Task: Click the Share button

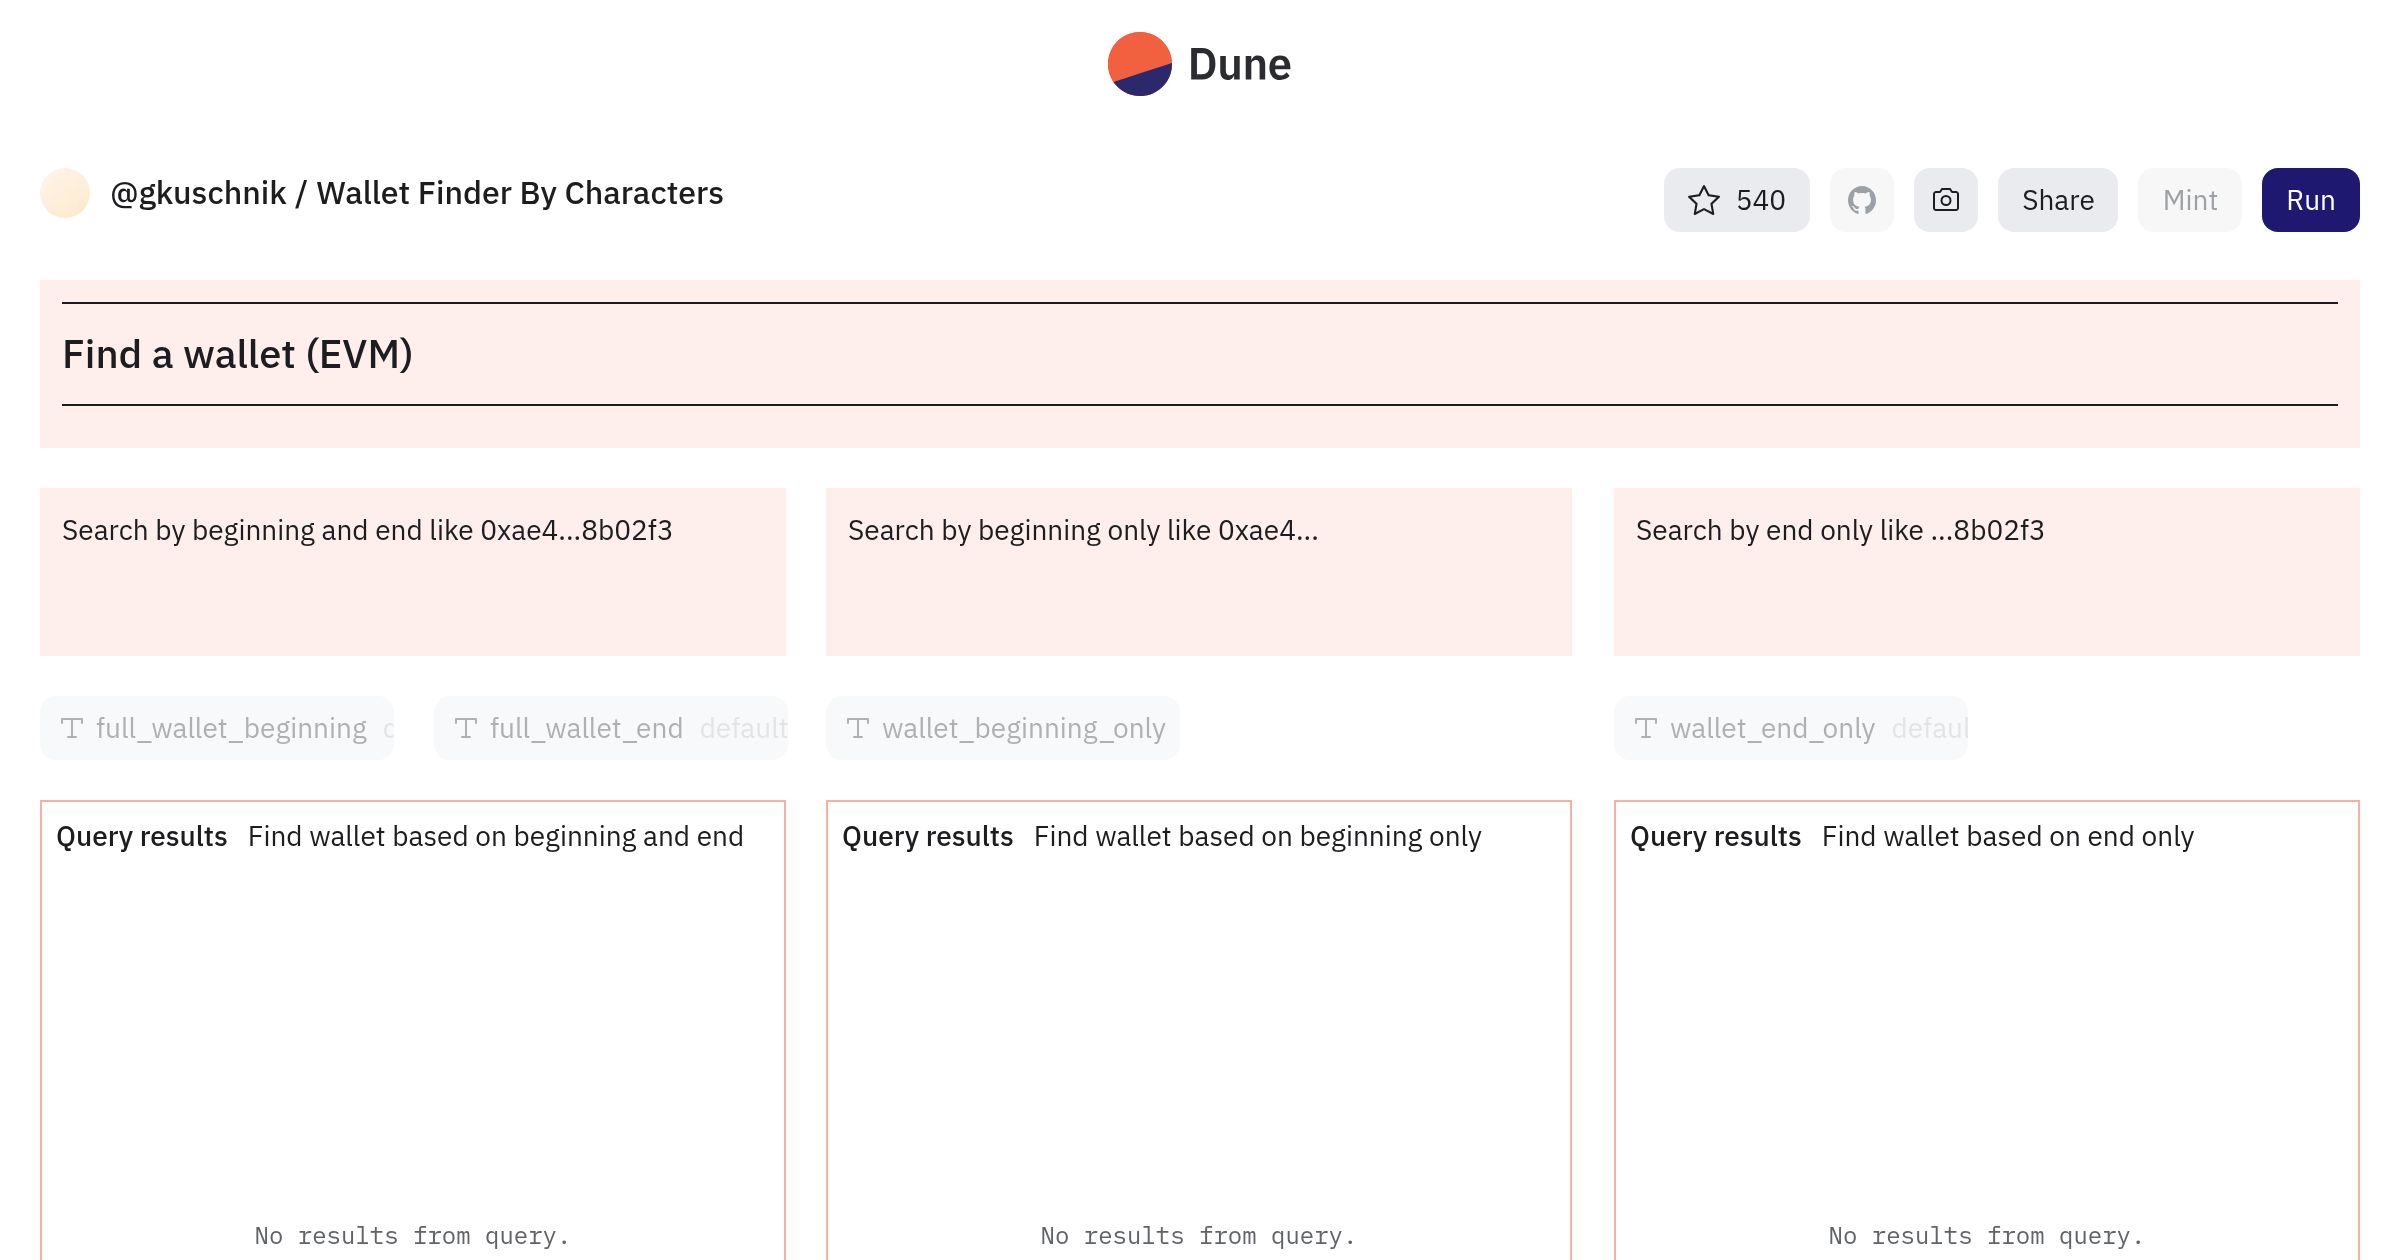Action: (2057, 200)
